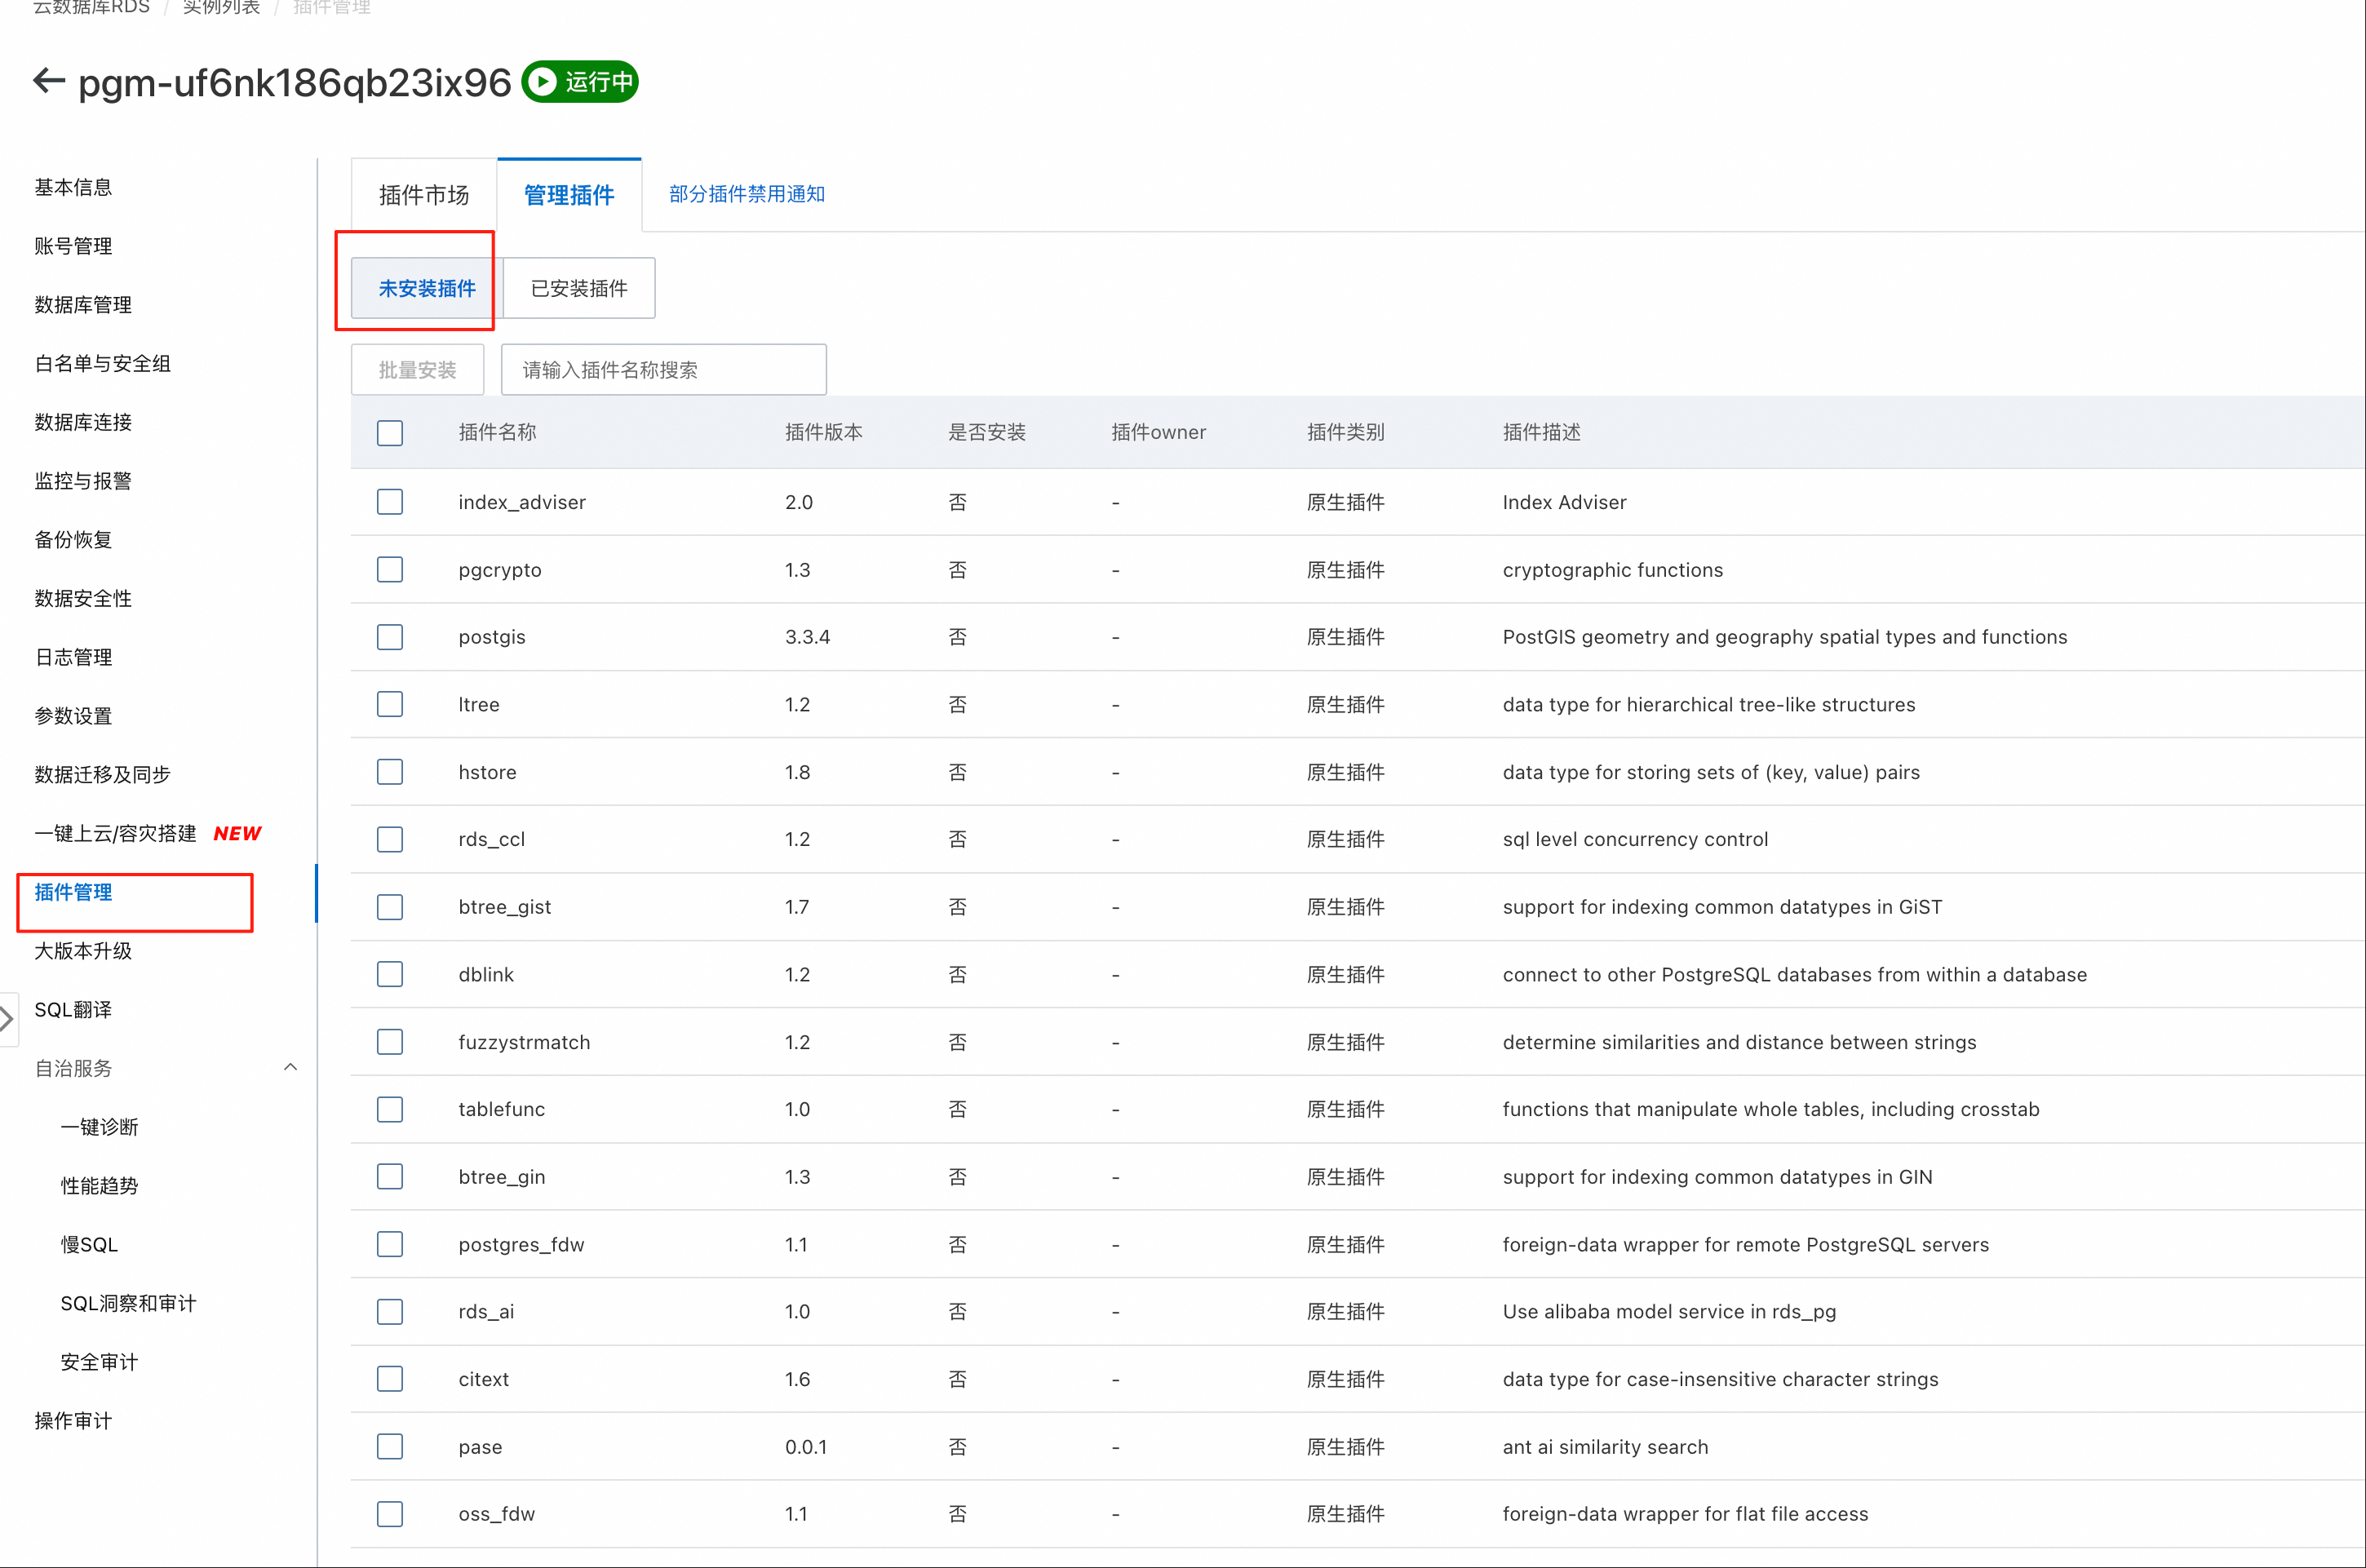This screenshot has height=1568, width=2366.
Task: Tick the select-all checkbox in table header
Action: pos(390,433)
